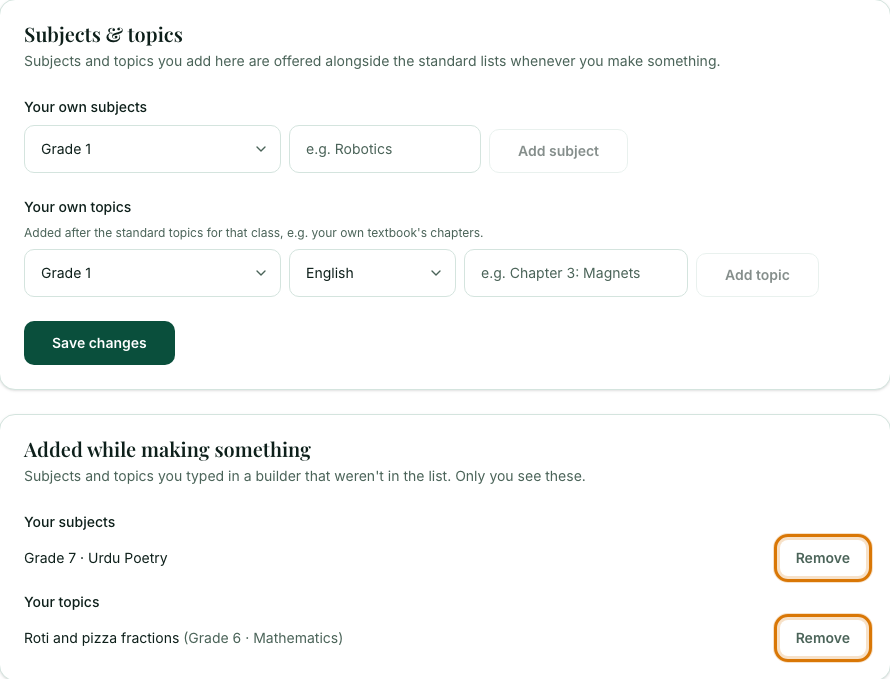
Task: Open the Grade 1 dropdown under Your own topics
Action: click(x=152, y=273)
